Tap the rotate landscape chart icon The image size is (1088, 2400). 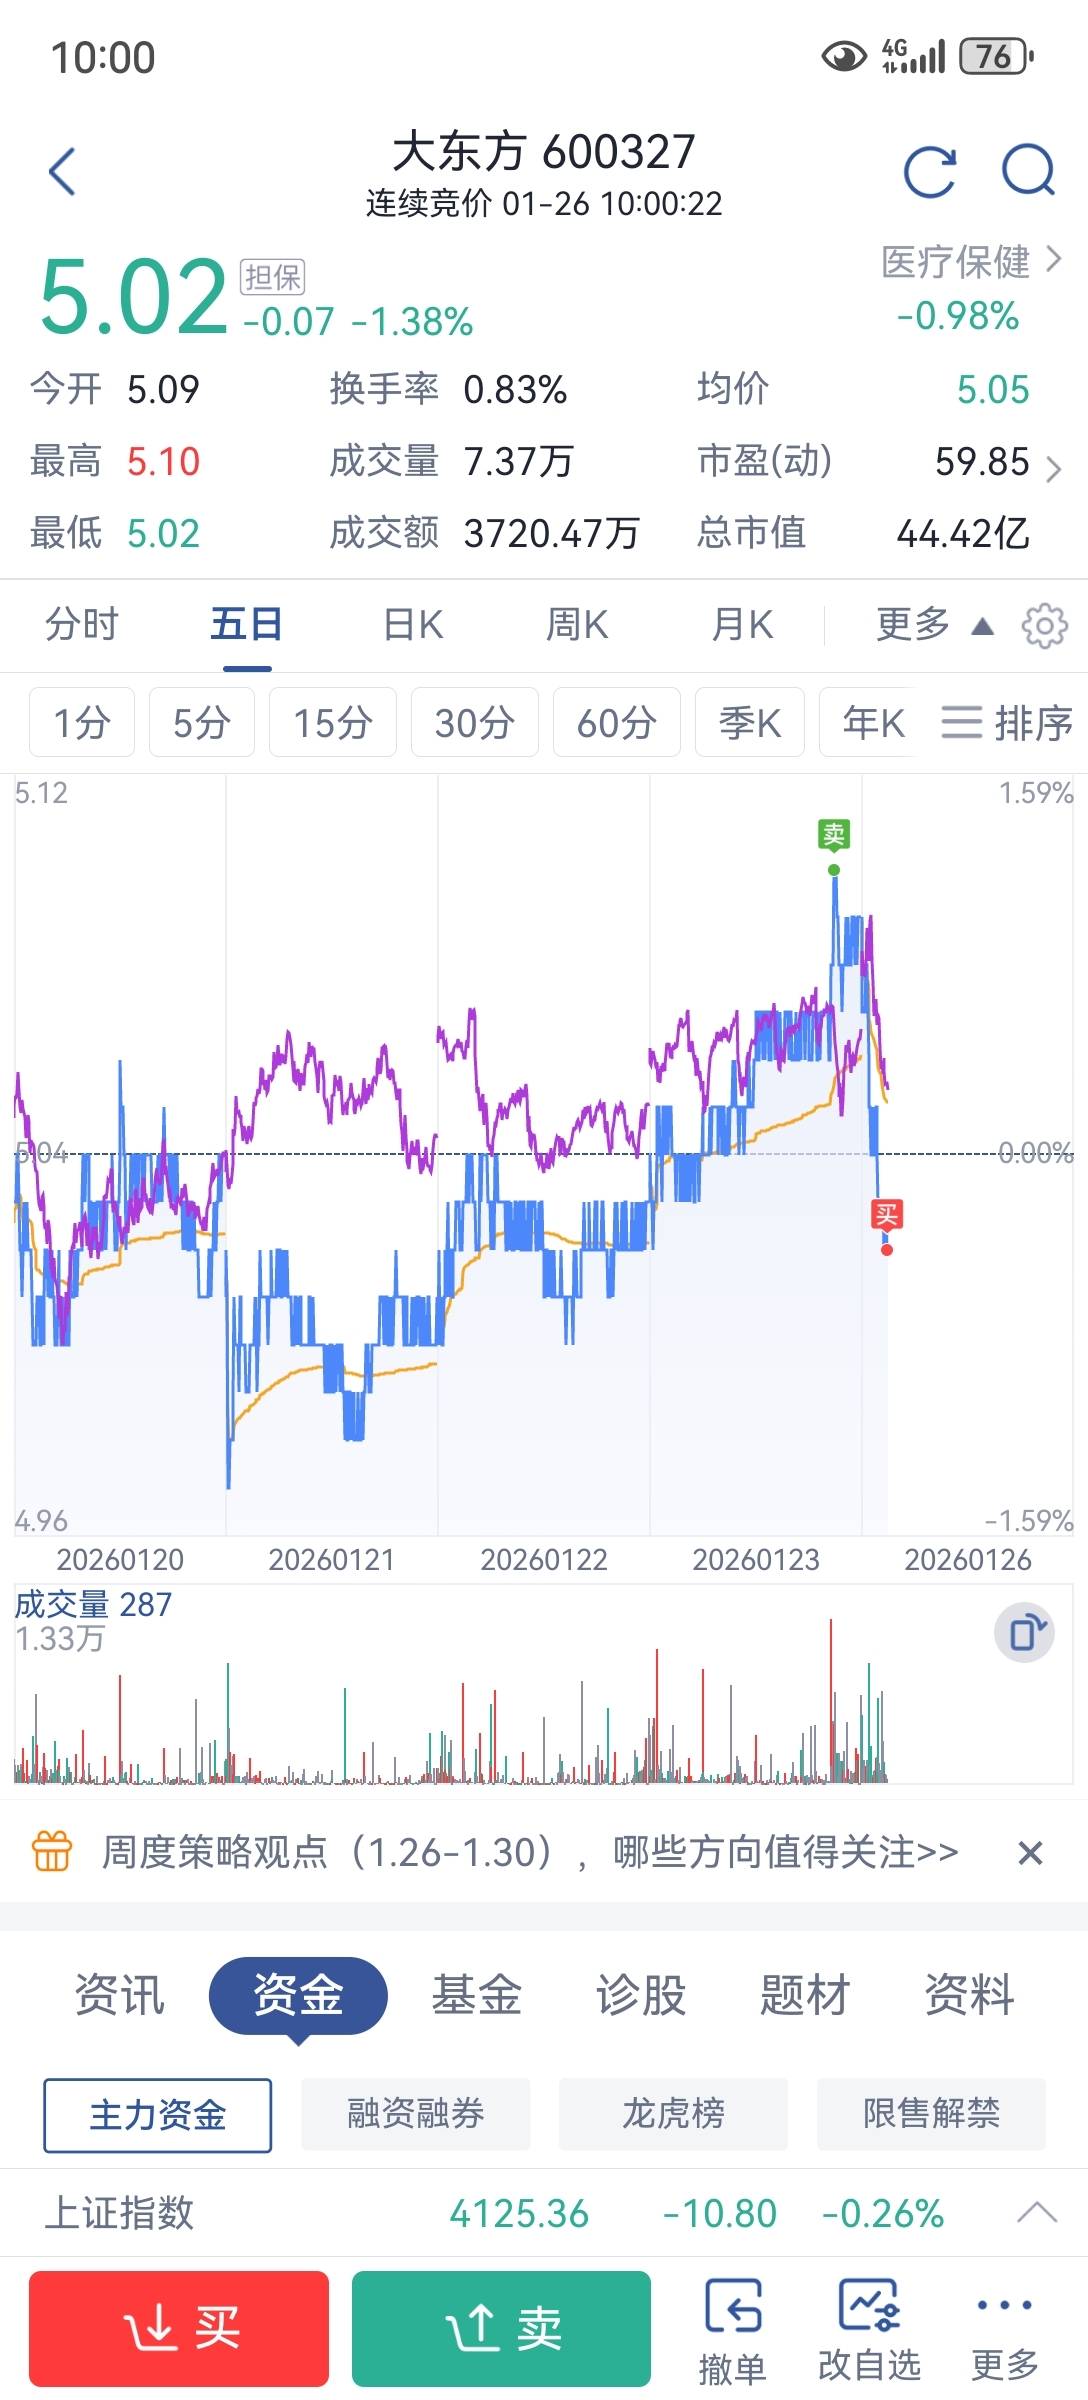[x=1024, y=1633]
